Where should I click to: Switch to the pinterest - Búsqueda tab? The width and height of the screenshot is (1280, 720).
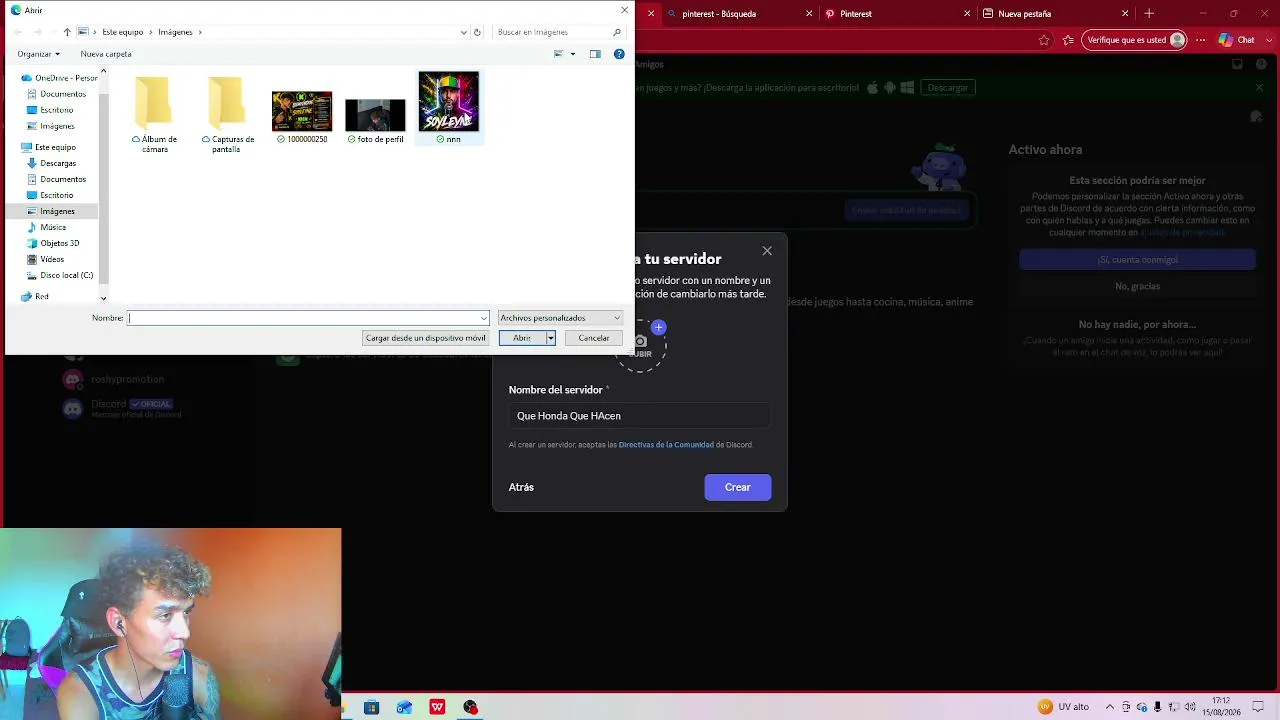720,14
